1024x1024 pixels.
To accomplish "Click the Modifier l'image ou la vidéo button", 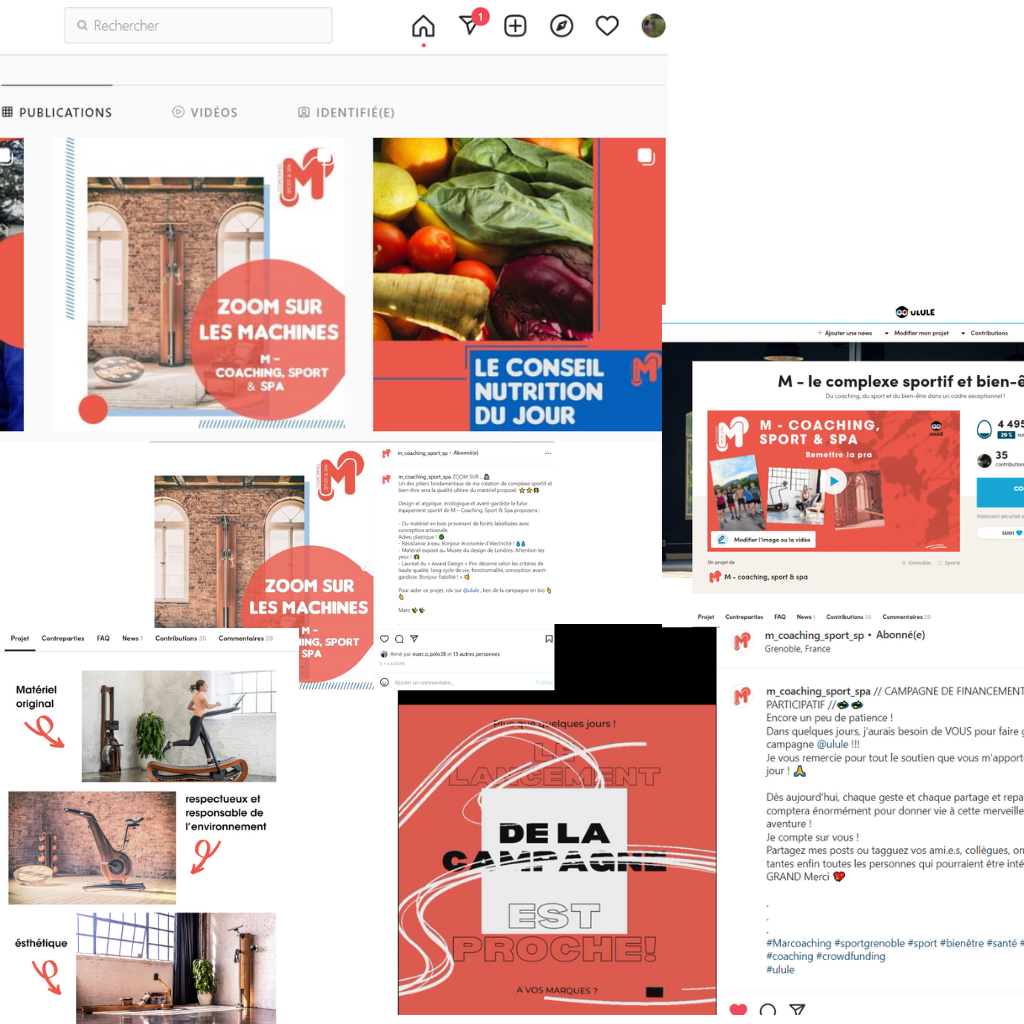I will pyautogui.click(x=763, y=539).
